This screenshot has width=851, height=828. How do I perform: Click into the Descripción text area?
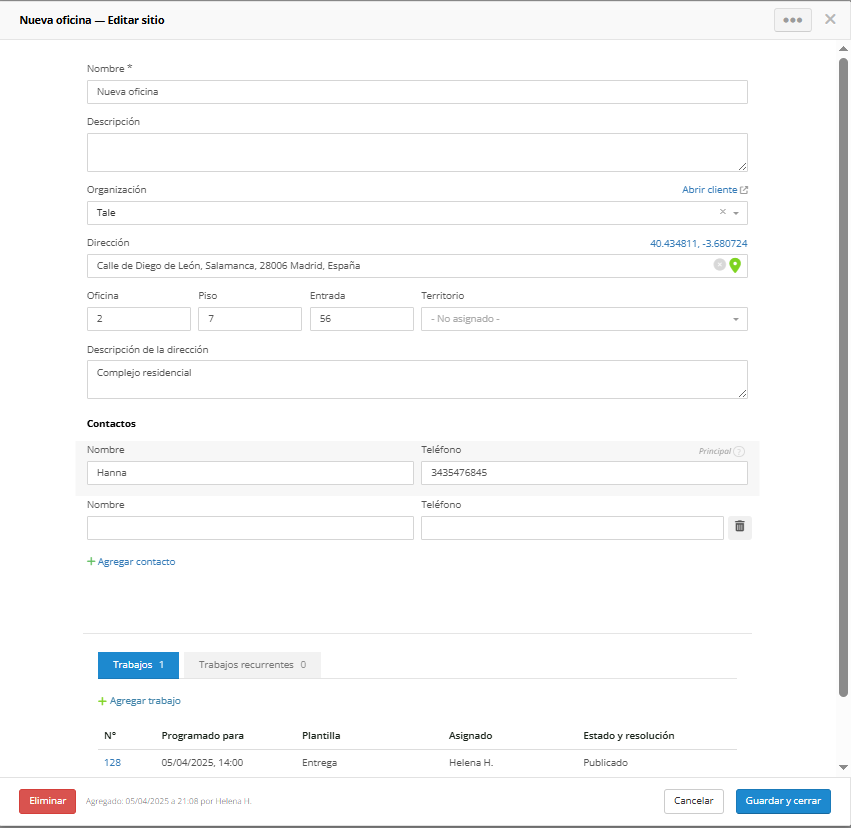(417, 152)
